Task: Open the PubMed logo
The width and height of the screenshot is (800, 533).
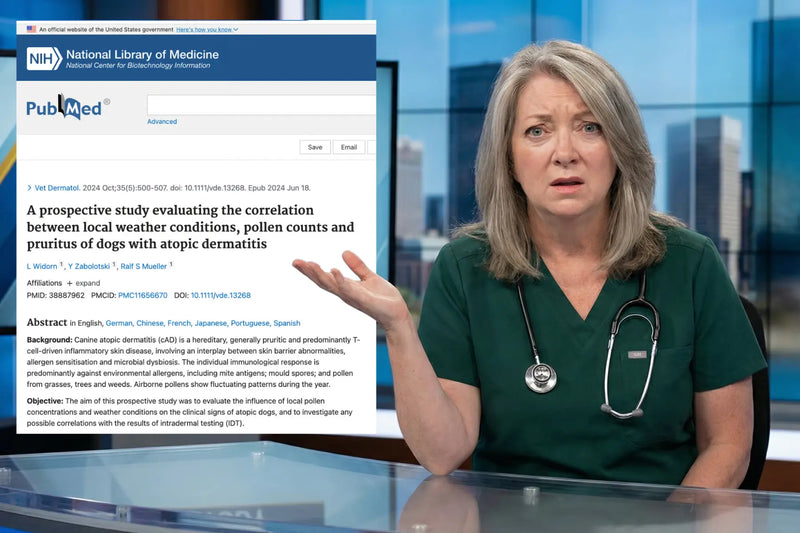Action: tap(64, 107)
